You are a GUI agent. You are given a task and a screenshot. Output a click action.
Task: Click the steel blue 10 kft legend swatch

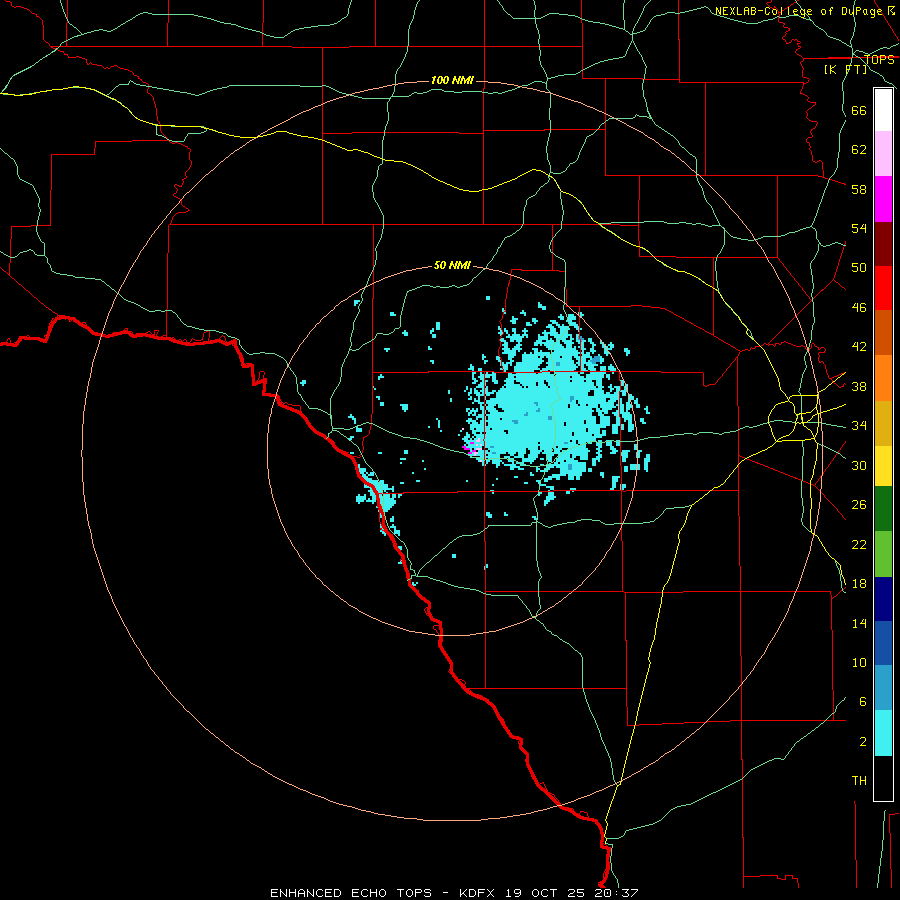[x=883, y=688]
